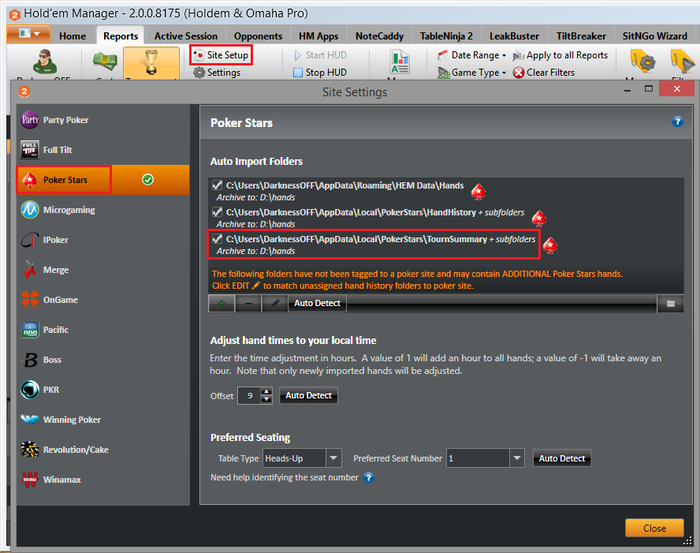Select OnGame site icon
Viewport: 700px width, 553px height.
point(30,299)
